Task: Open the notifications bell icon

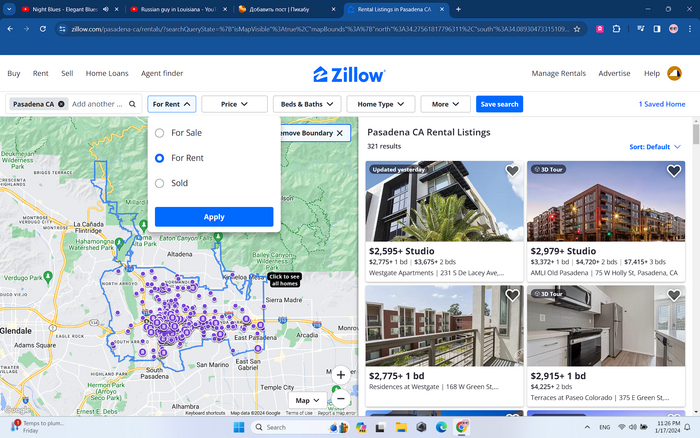Action: tap(688, 427)
